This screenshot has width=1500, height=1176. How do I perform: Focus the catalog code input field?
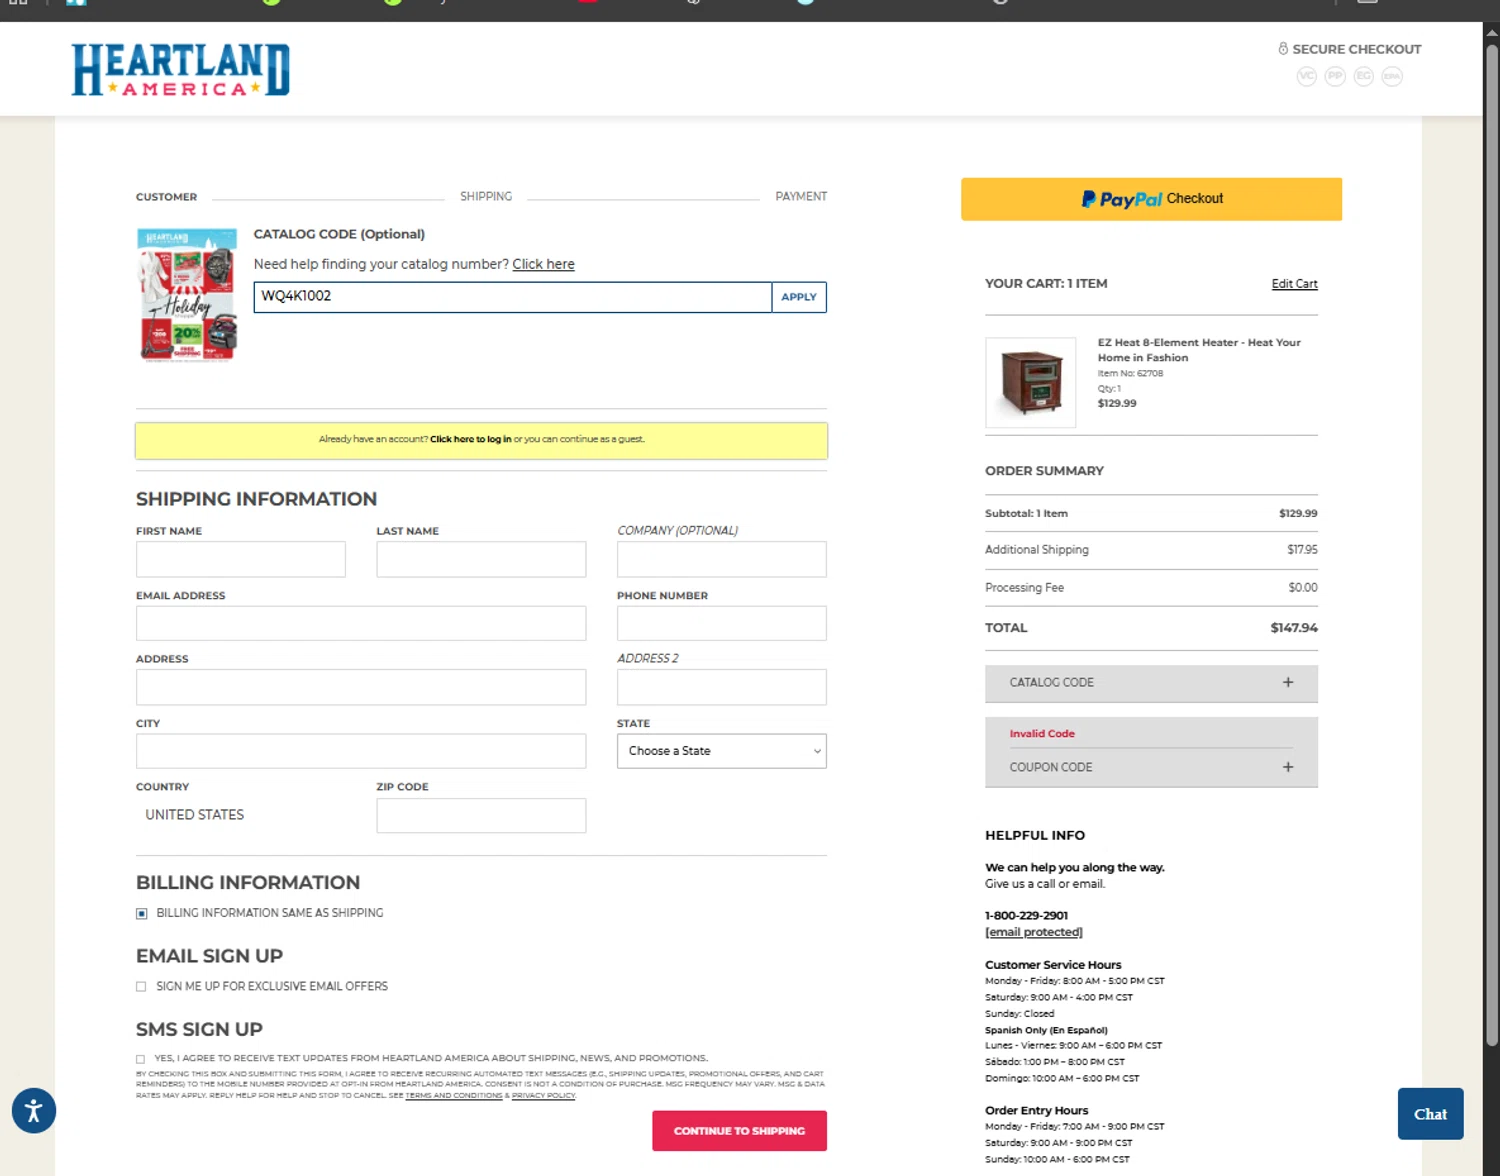click(512, 297)
